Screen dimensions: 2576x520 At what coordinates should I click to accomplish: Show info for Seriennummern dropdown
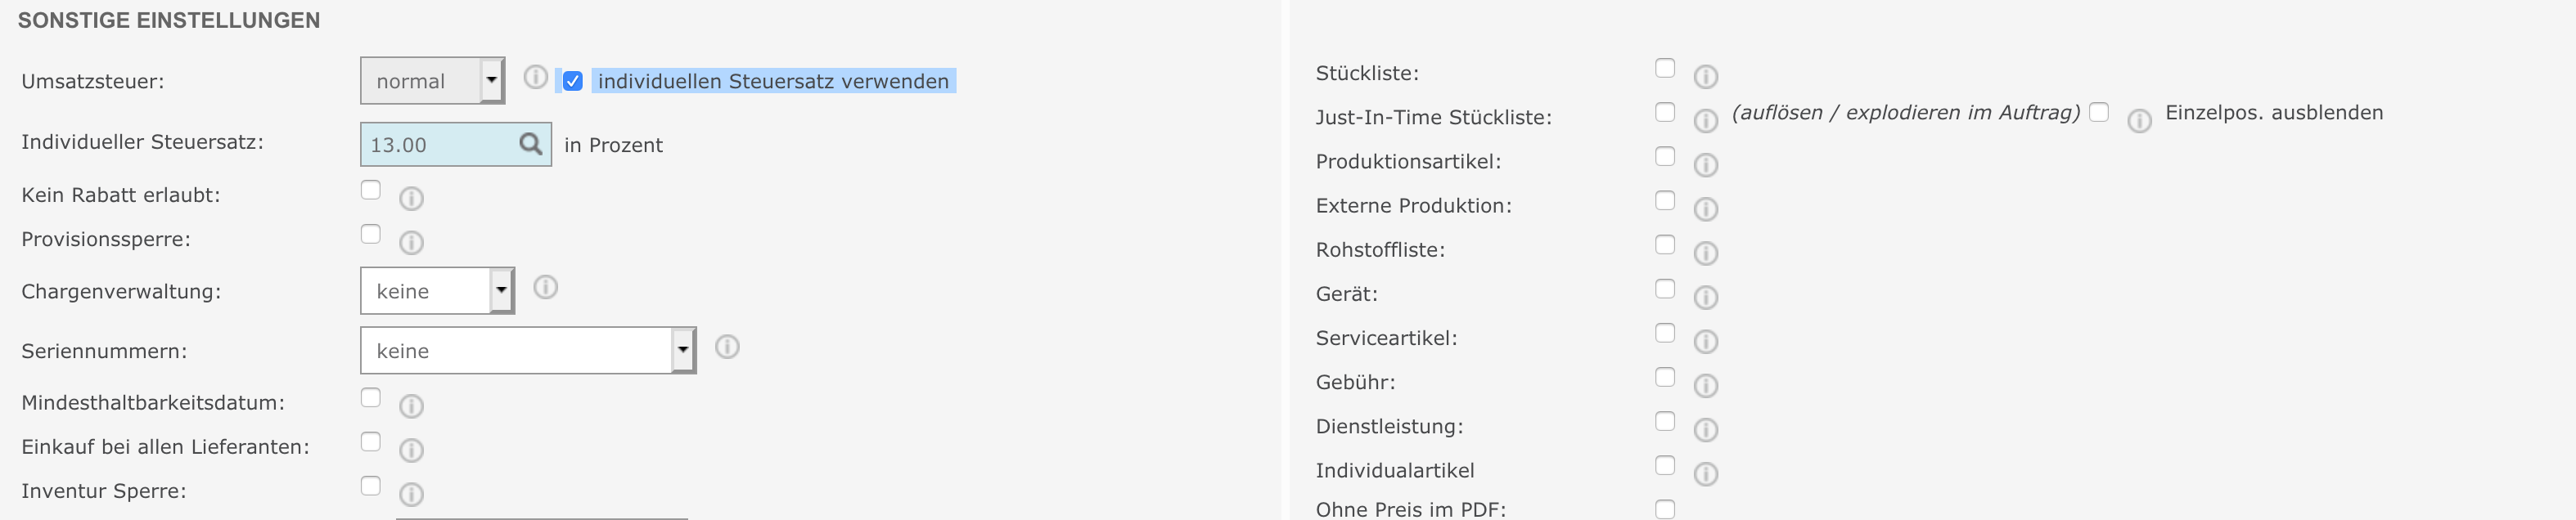tap(727, 347)
